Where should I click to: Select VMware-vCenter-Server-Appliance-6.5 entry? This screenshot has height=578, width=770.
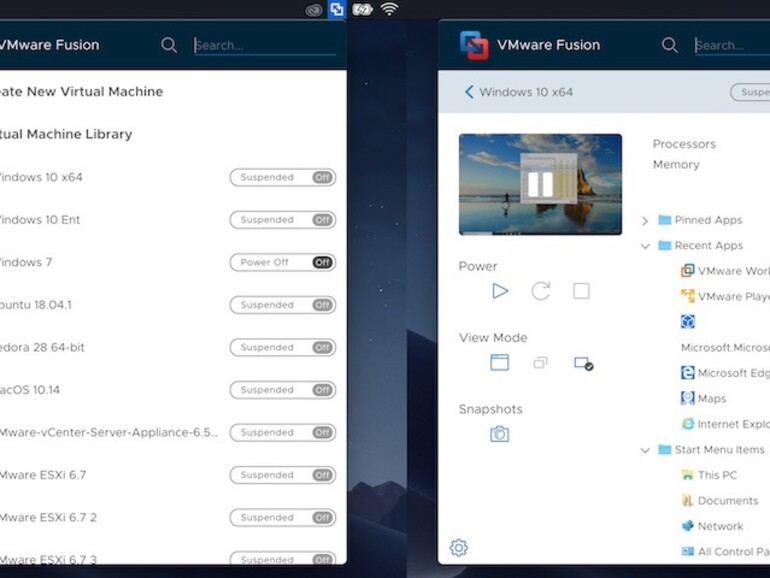pyautogui.click(x=109, y=432)
